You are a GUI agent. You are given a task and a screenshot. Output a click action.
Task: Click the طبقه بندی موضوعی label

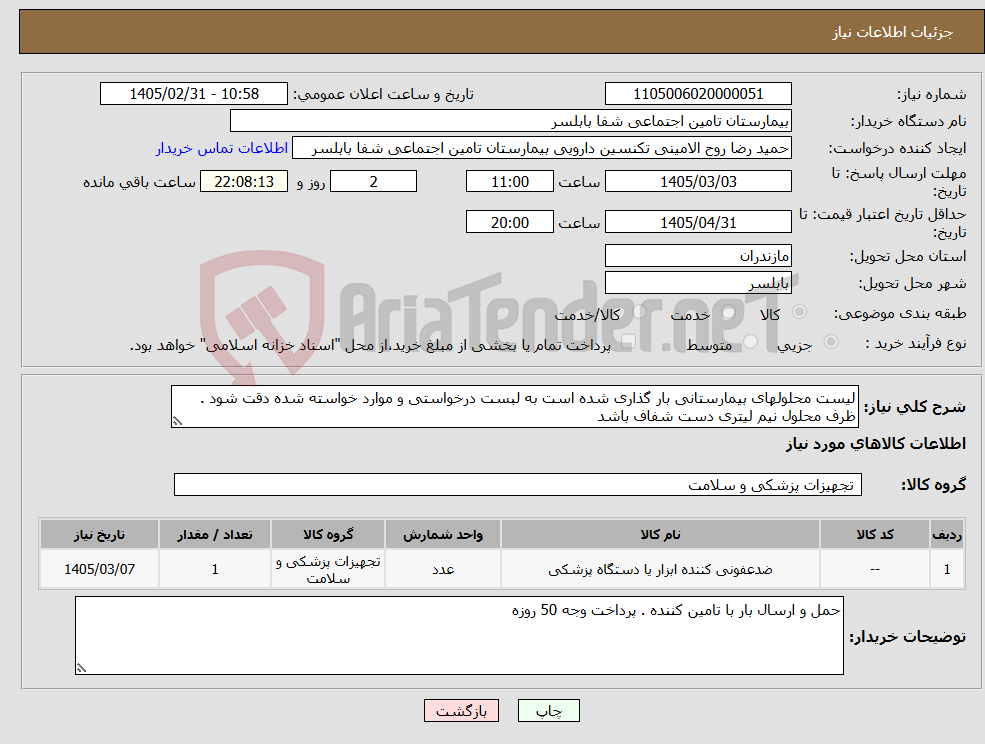tap(900, 313)
